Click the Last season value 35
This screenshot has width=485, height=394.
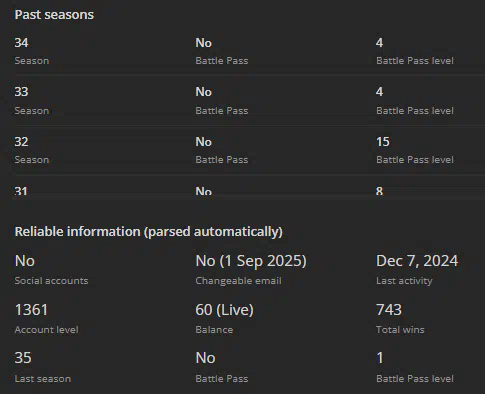(23, 358)
